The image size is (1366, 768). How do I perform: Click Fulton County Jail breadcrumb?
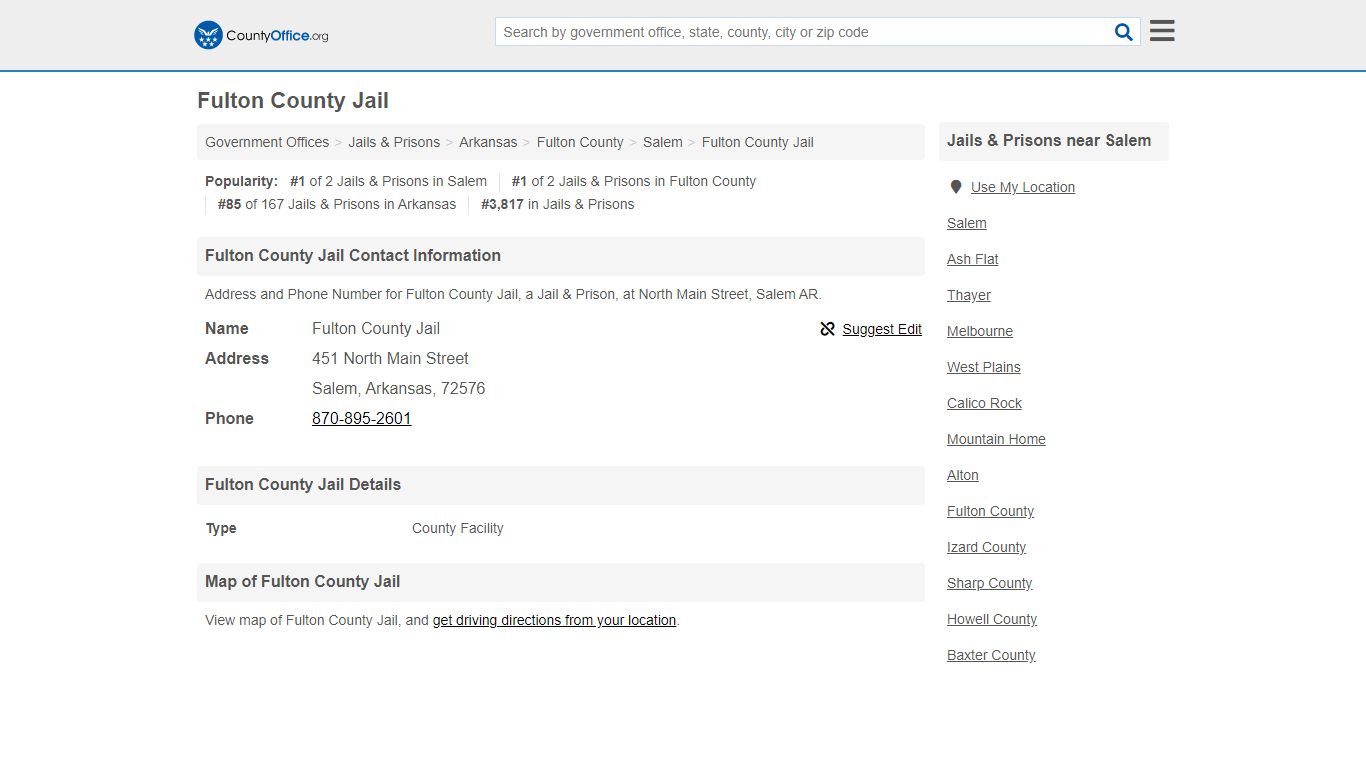pyautogui.click(x=758, y=142)
